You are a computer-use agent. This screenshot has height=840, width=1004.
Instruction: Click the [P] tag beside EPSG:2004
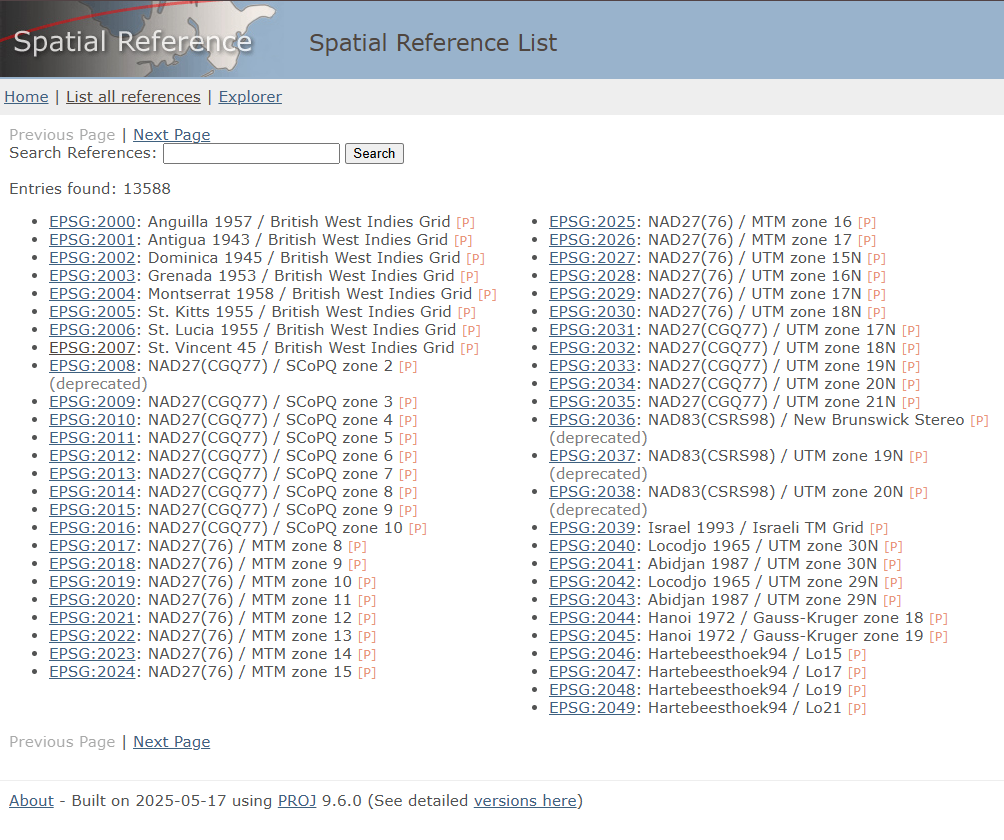coord(487,295)
